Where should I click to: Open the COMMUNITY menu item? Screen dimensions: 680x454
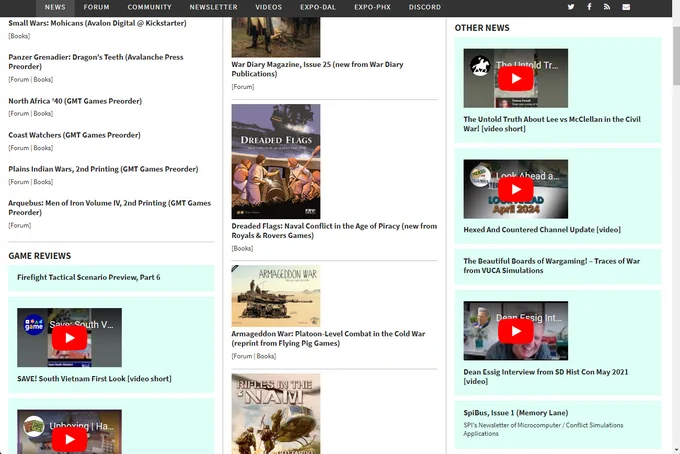pos(149,7)
